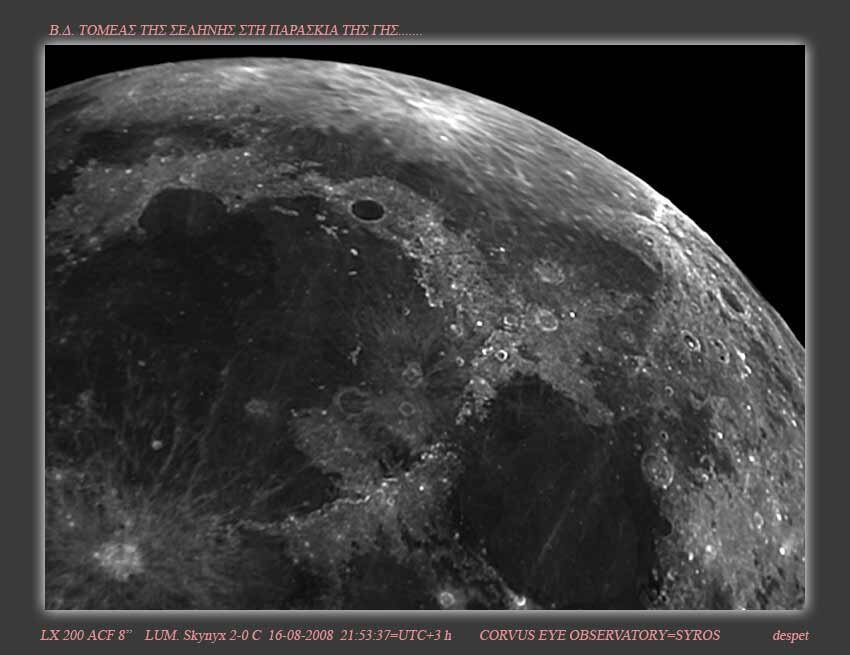Click the "LUM. Skynyx 2-0 C" camera text
The image size is (850, 655).
coord(204,635)
